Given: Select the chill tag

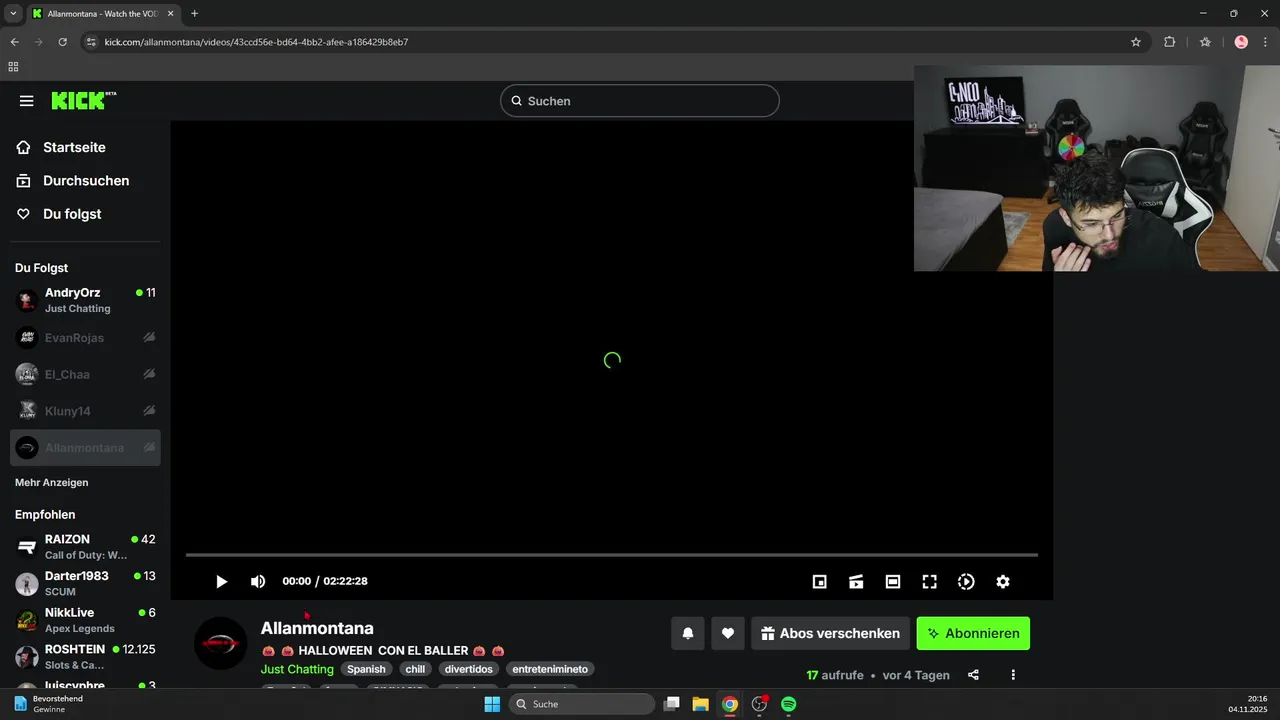Looking at the screenshot, I should (415, 669).
